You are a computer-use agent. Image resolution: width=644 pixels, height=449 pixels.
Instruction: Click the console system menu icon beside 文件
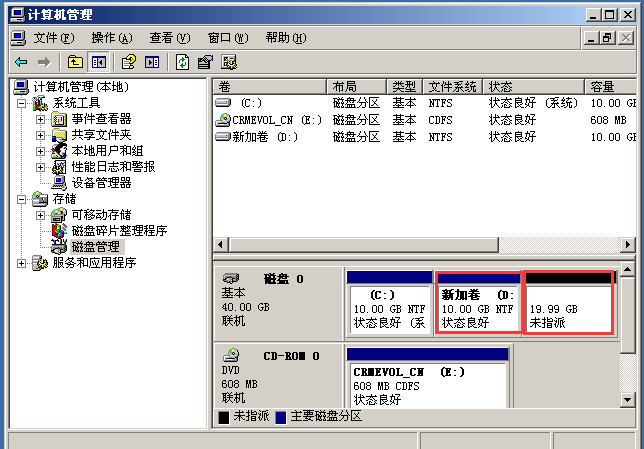[x=18, y=38]
